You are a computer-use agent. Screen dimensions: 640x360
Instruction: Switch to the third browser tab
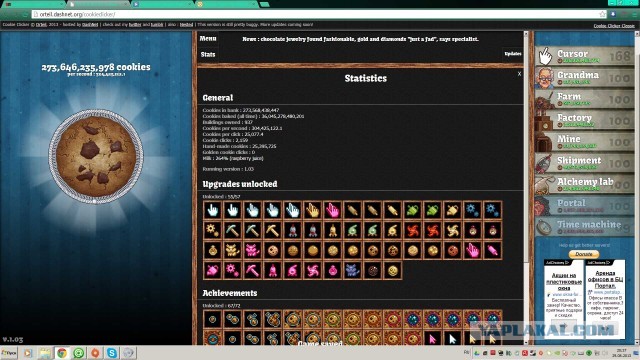coord(162,4)
